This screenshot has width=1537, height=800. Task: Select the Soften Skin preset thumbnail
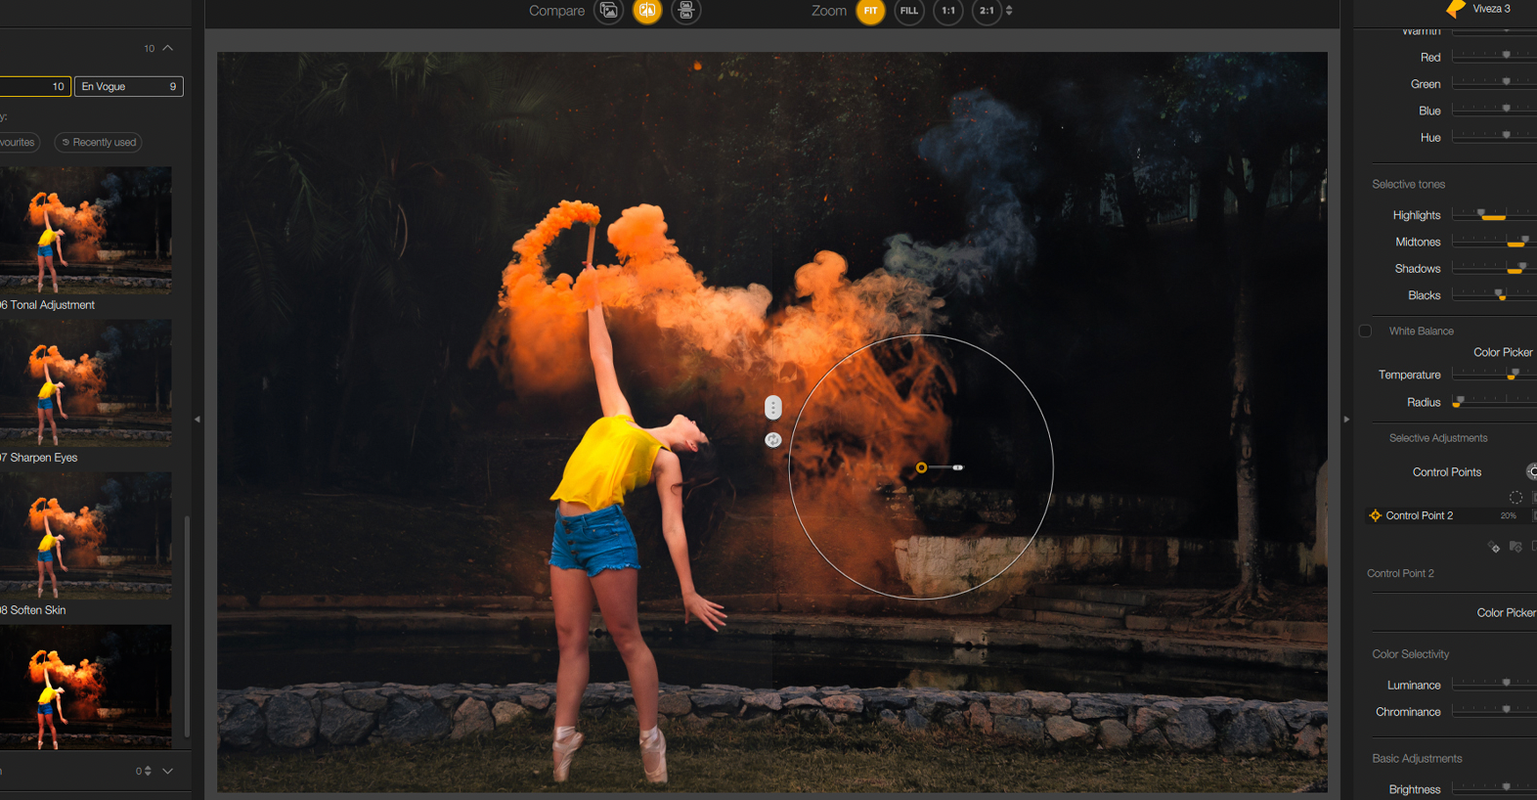(x=86, y=534)
